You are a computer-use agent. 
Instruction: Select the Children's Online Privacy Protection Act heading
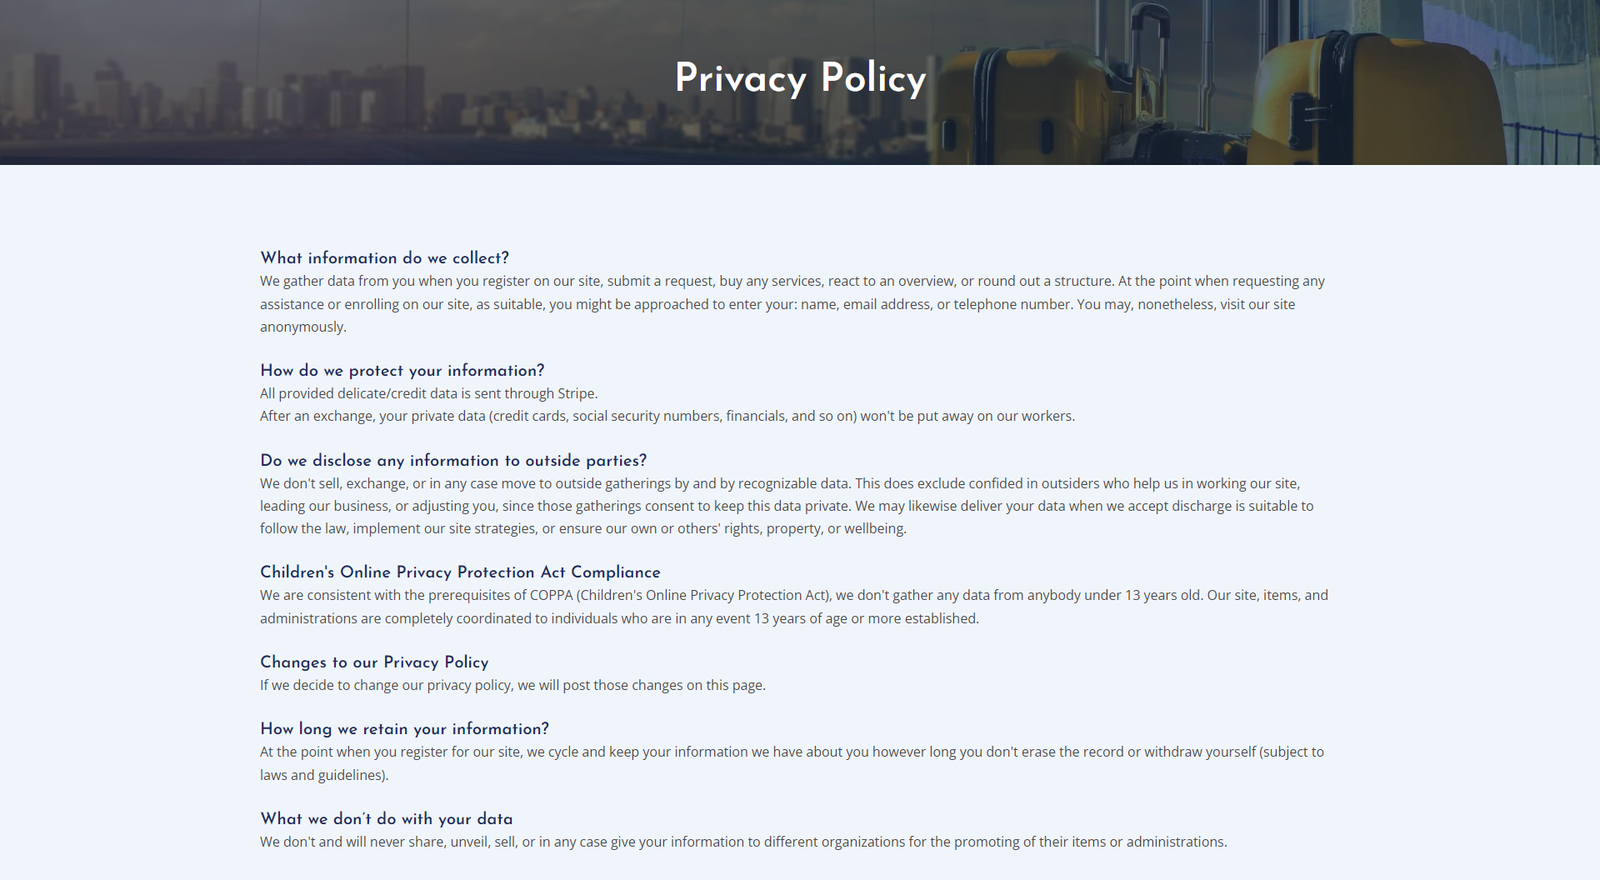click(x=460, y=573)
